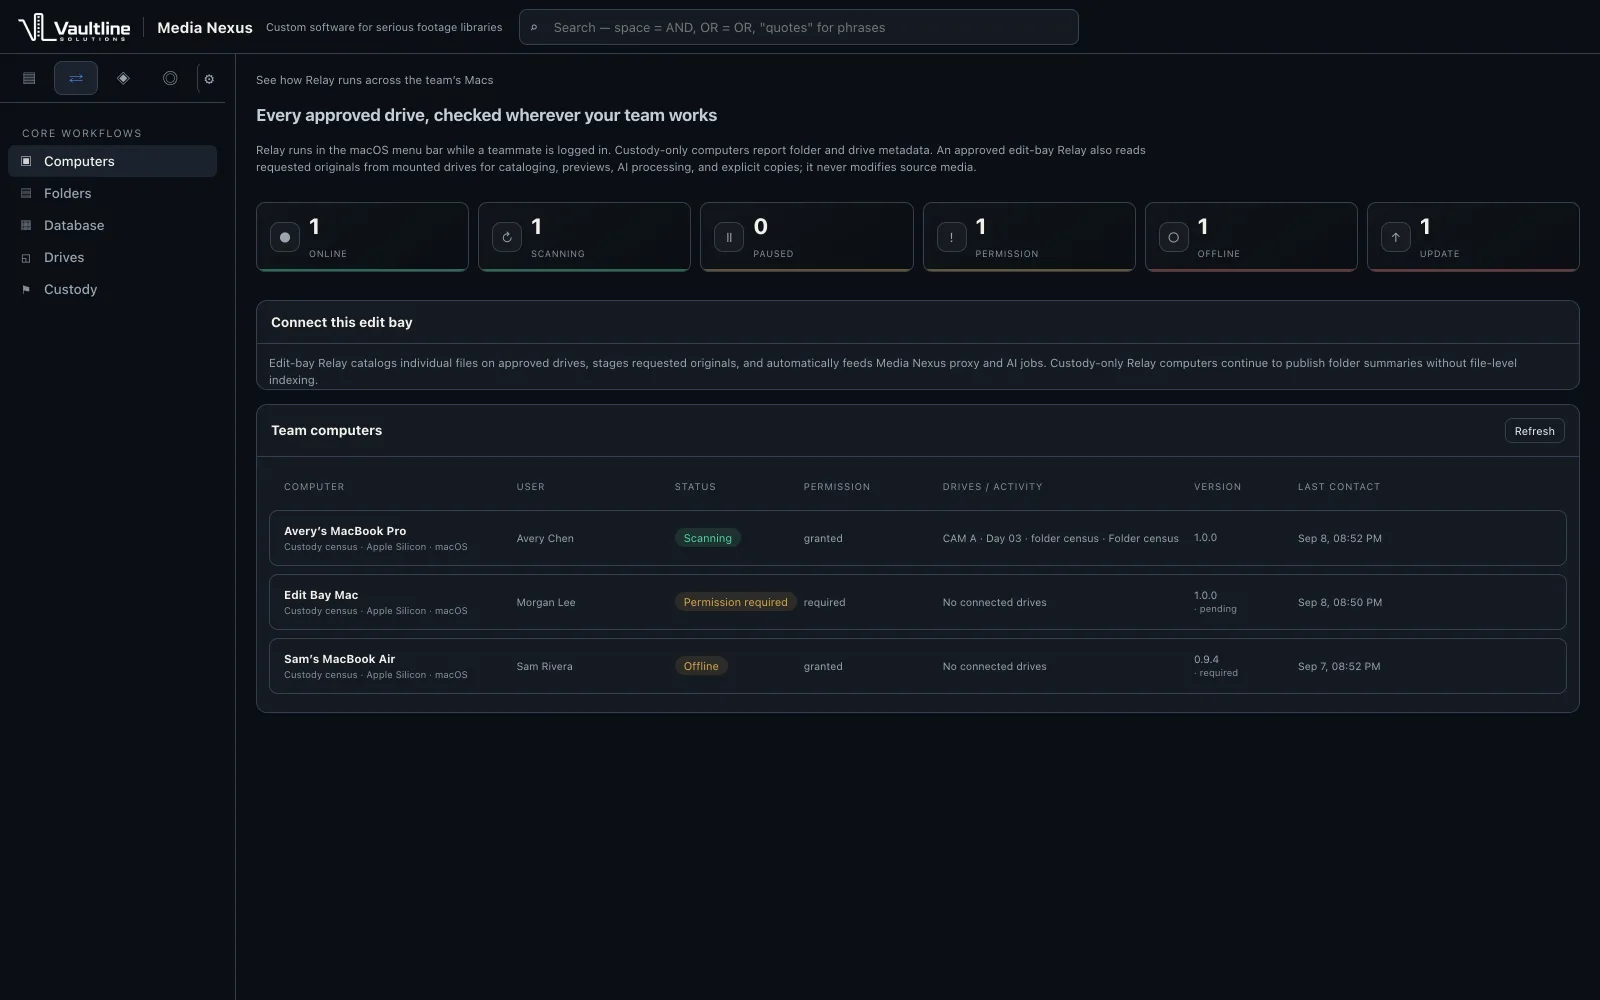Click the user Sam Rivera
Screen dimensions: 1600x1000
click(545, 666)
